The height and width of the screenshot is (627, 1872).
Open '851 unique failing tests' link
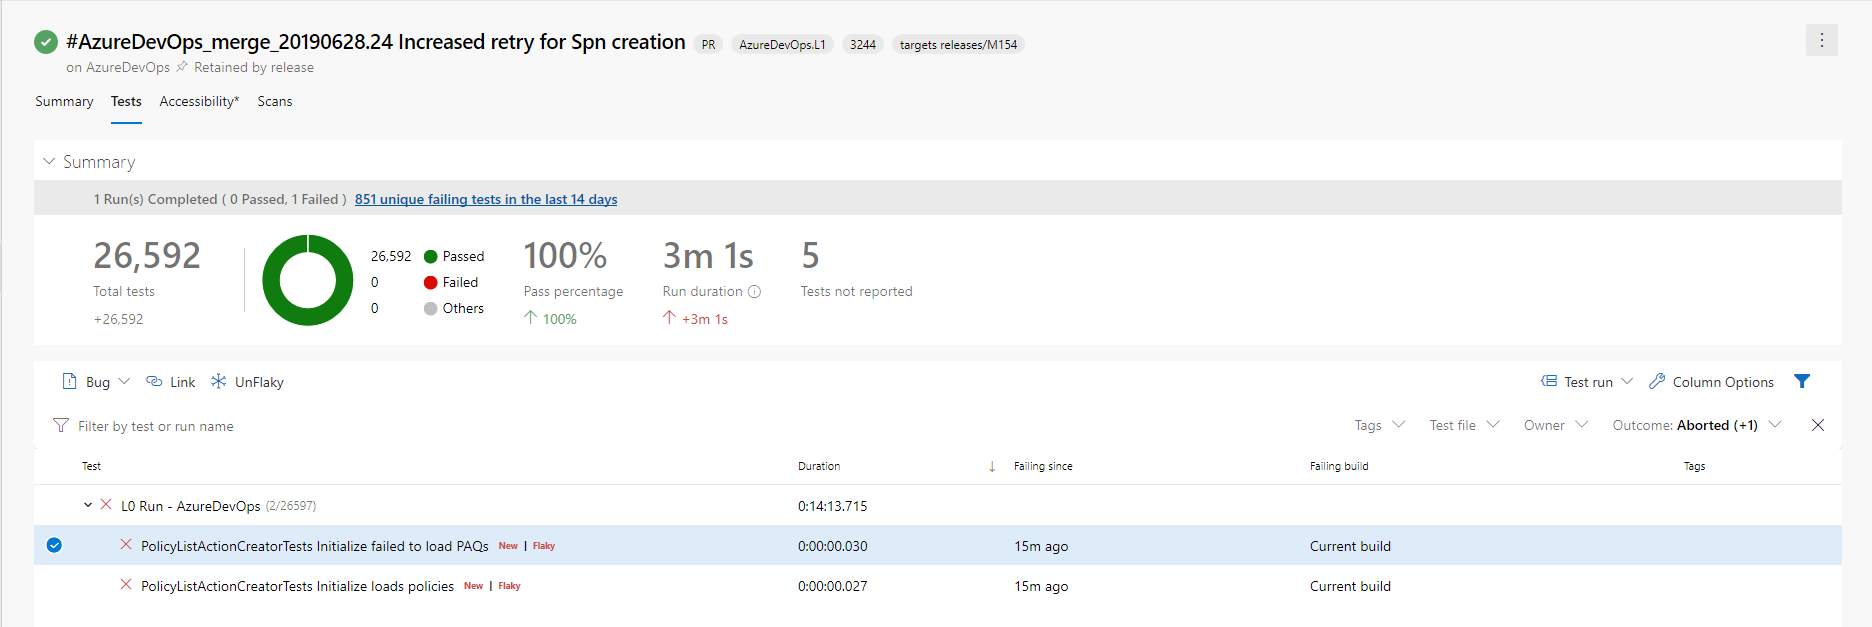click(486, 199)
